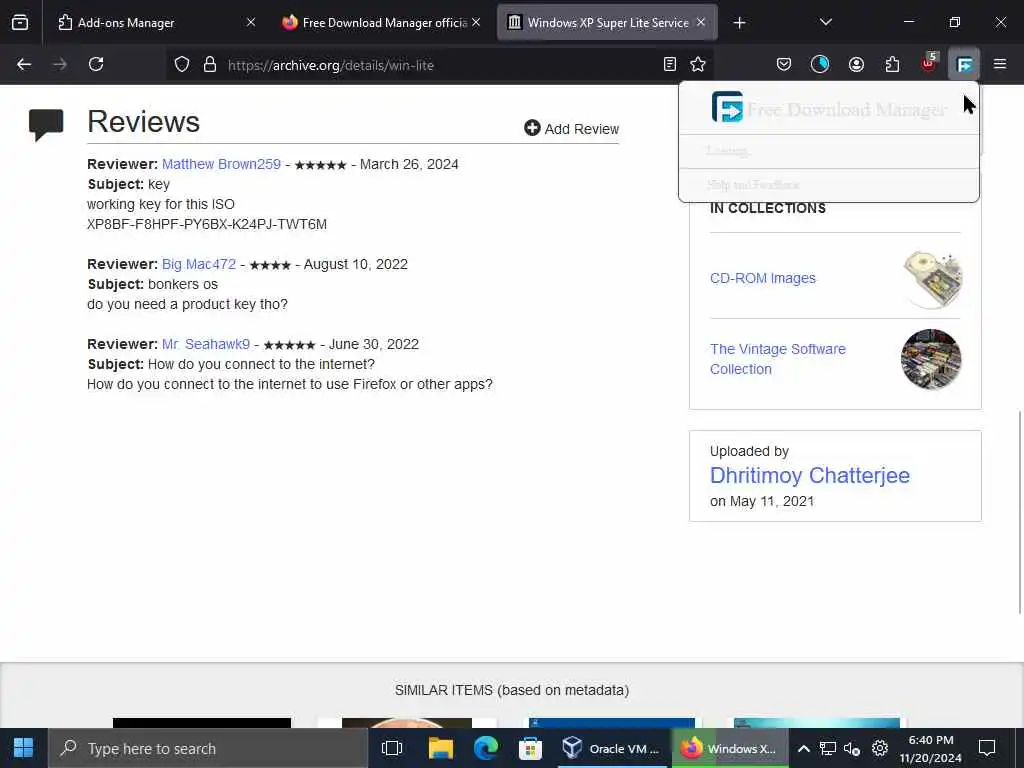Image resolution: width=1024 pixels, height=768 pixels.
Task: Launch Microsoft Edge from the taskbar
Action: [x=485, y=748]
